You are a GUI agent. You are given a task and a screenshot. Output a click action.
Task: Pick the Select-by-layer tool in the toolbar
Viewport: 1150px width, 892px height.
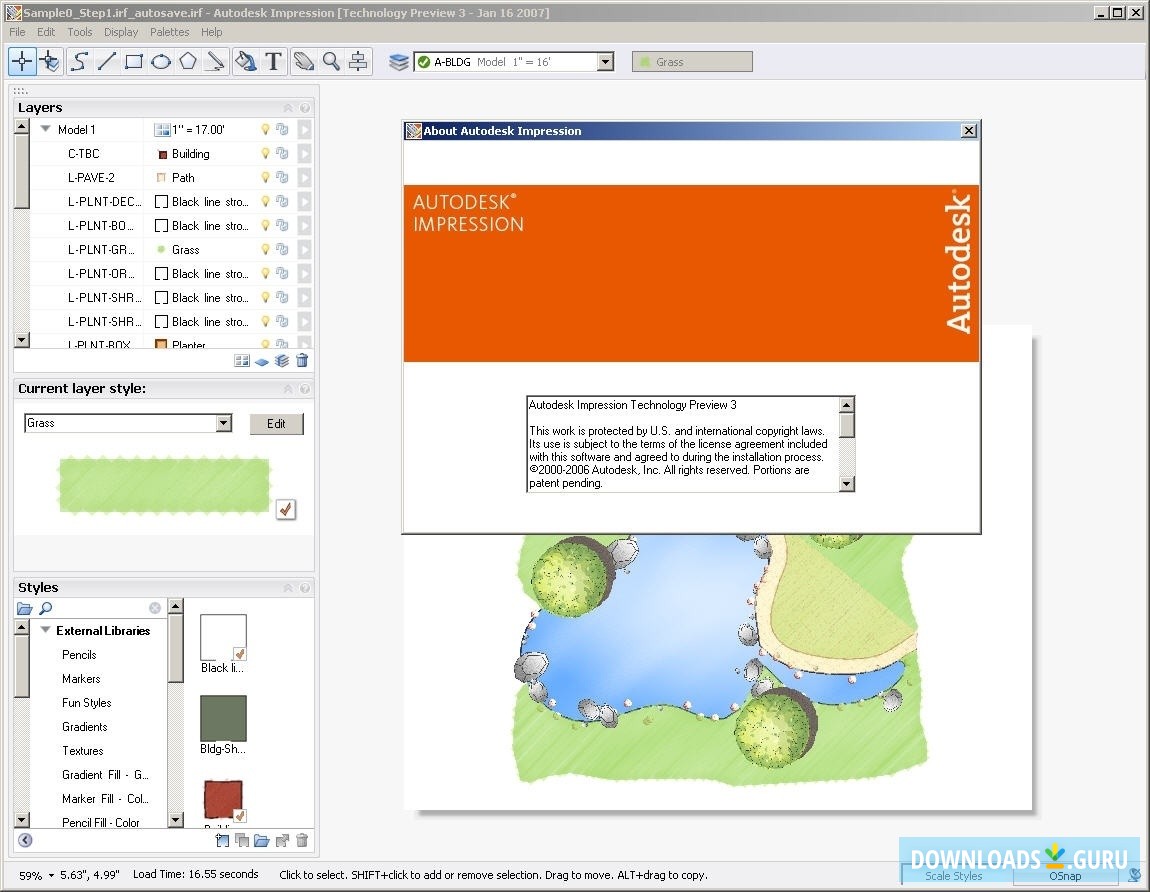click(x=50, y=62)
